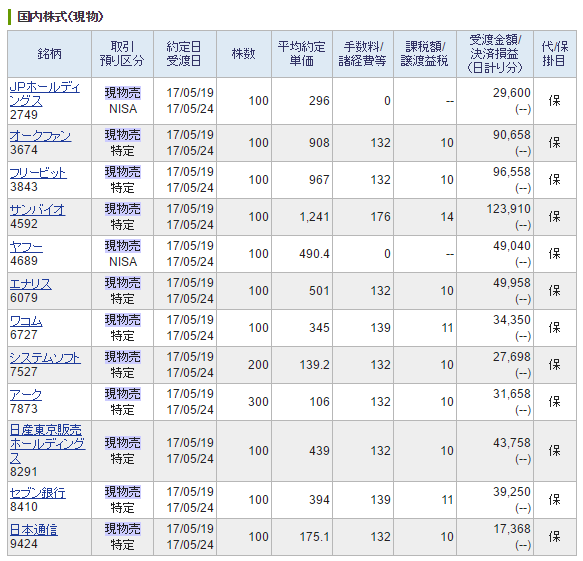Click average price 439 for 日産東京販売
Viewport: 583px width, 561px height.
point(319,451)
